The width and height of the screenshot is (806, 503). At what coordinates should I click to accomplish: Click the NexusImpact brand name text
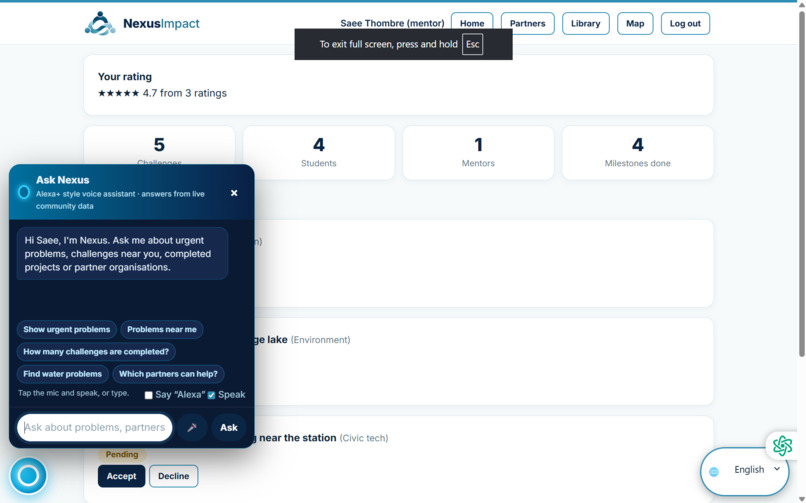161,24
